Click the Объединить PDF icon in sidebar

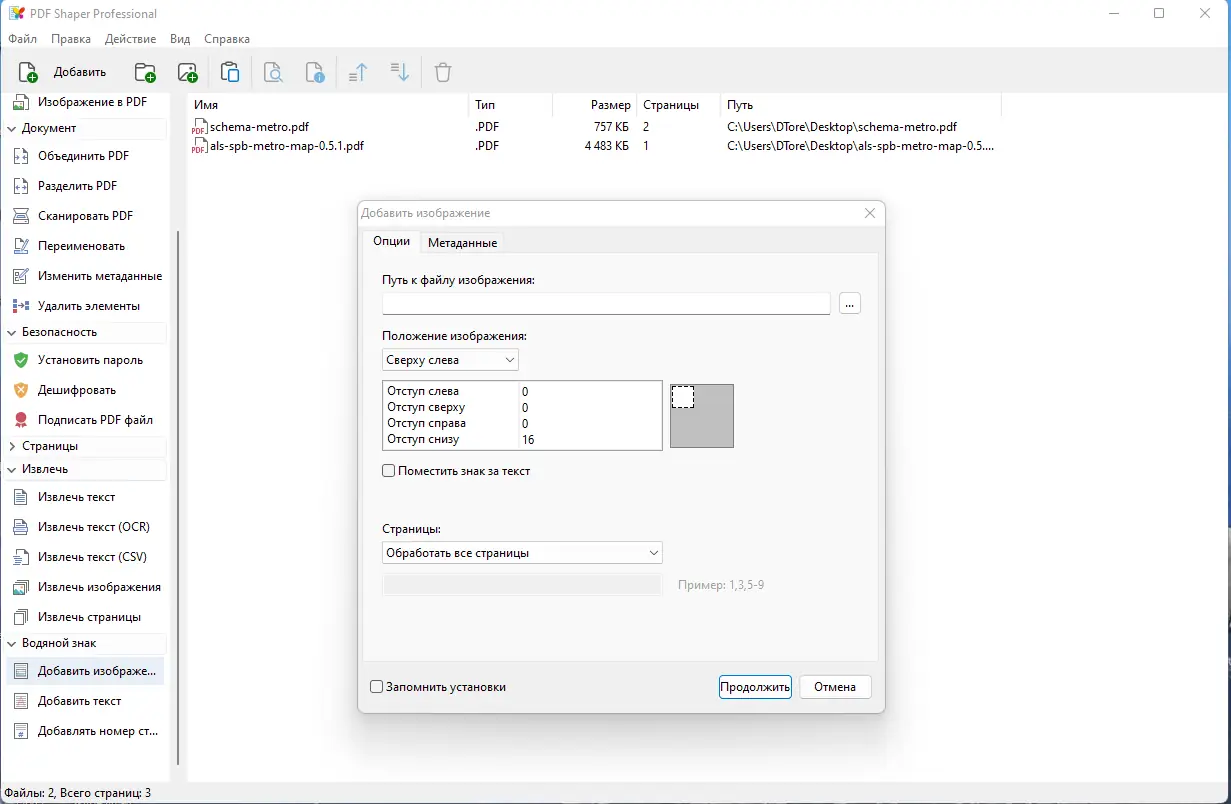[20, 156]
